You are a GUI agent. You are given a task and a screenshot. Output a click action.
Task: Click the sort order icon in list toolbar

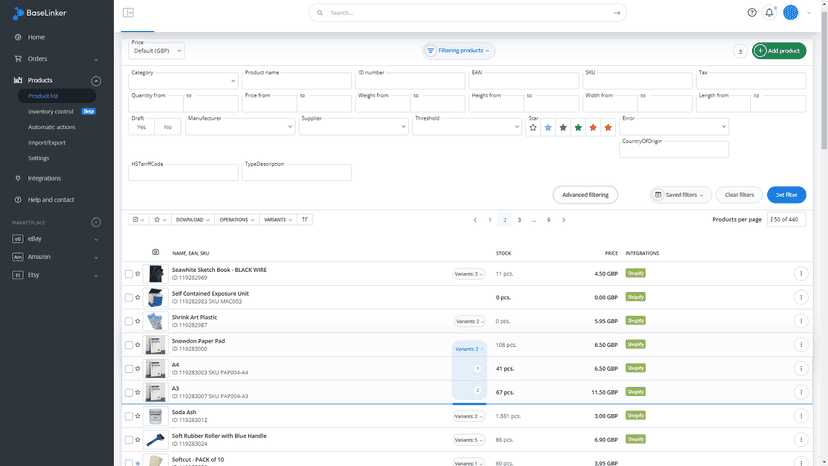pos(305,219)
